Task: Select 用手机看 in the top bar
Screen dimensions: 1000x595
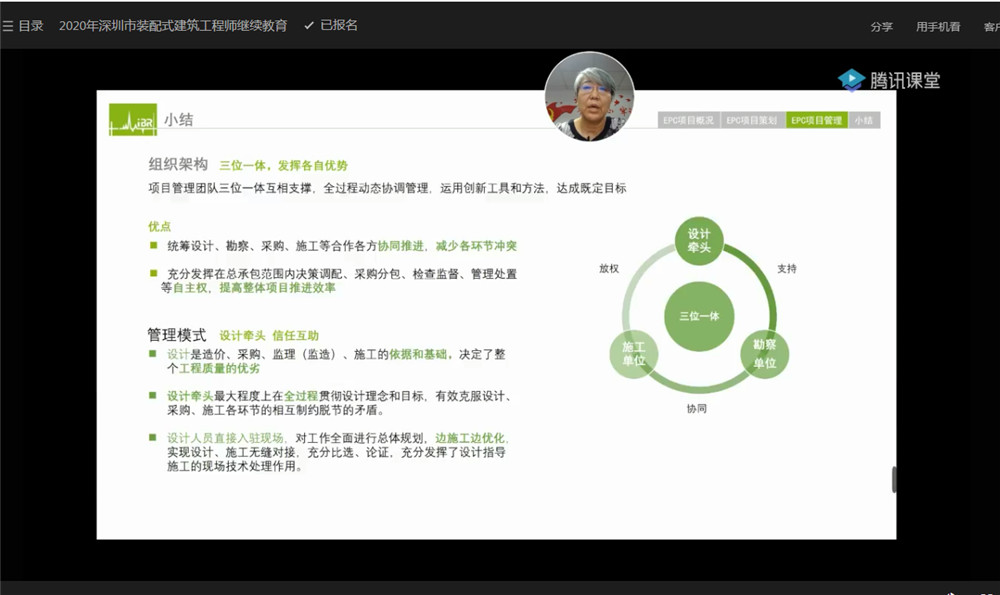Action: tap(938, 27)
